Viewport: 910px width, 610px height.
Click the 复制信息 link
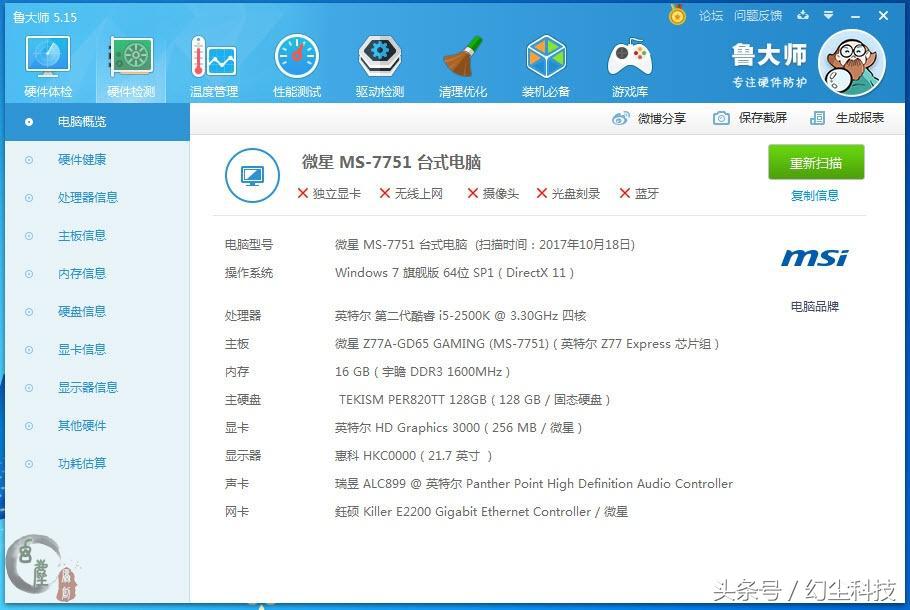(x=818, y=195)
